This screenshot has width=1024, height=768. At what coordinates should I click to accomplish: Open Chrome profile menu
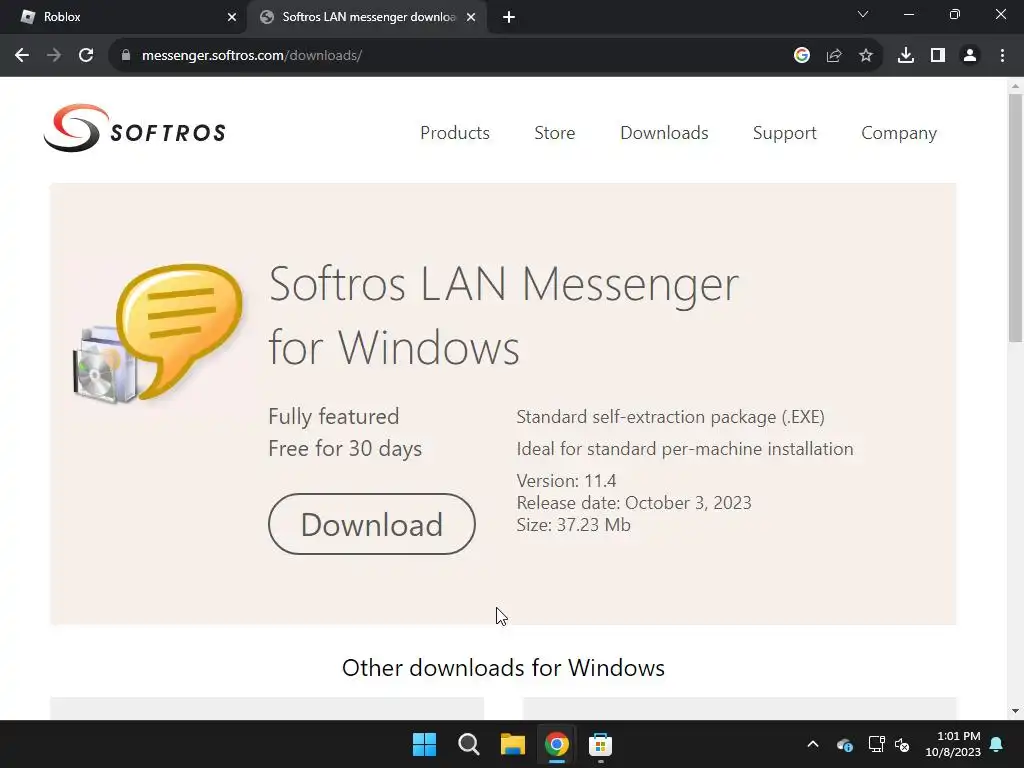click(x=970, y=56)
